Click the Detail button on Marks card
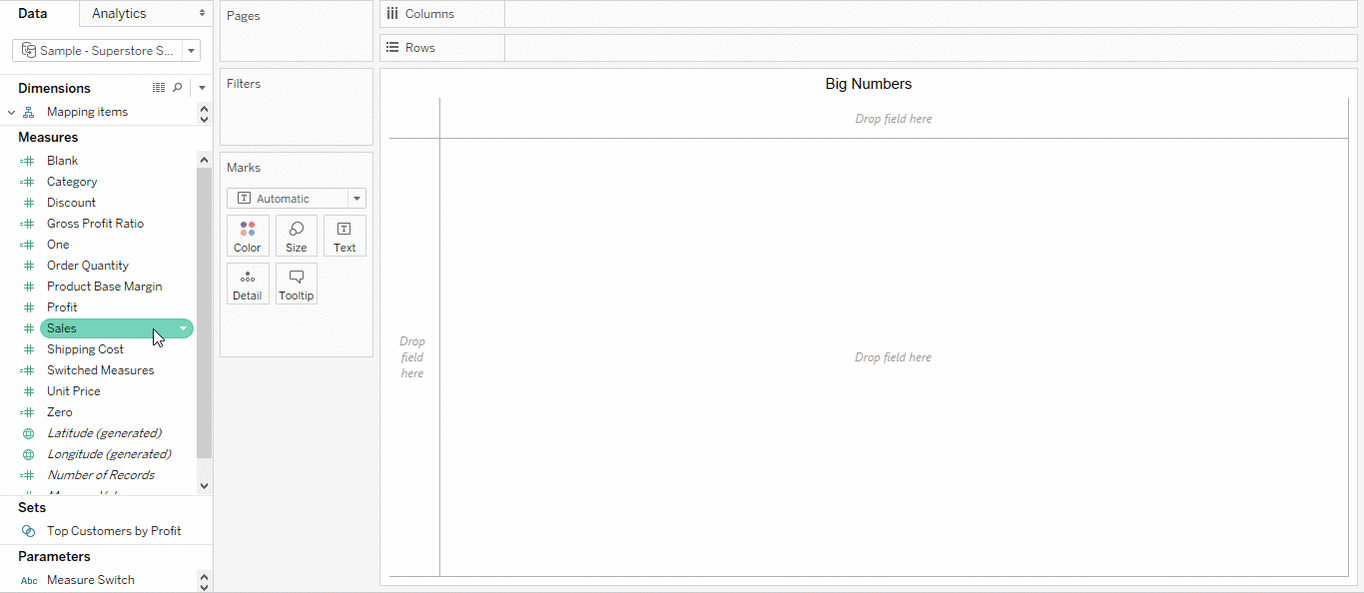Image resolution: width=1364 pixels, height=593 pixels. (247, 283)
